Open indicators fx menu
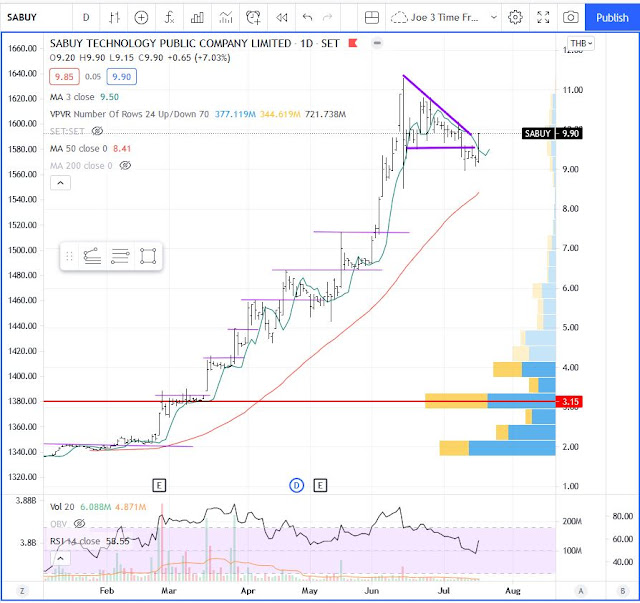This screenshot has height=603, width=640. pos(169,18)
